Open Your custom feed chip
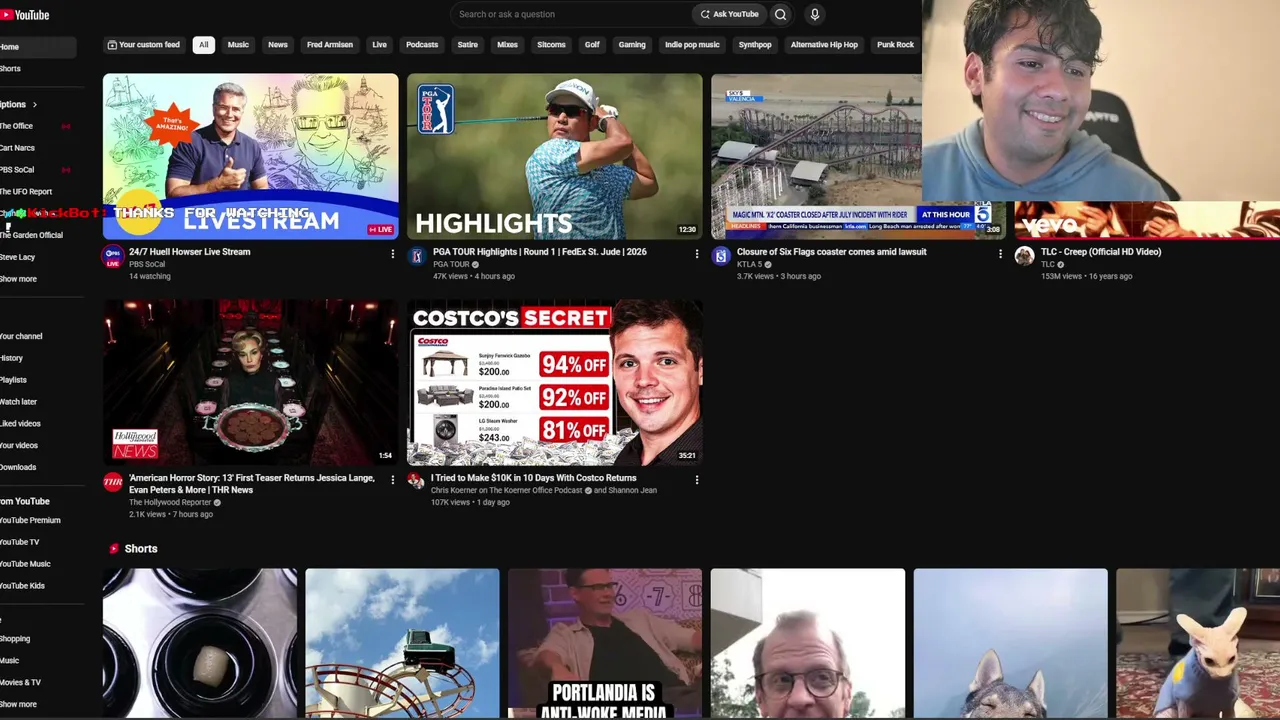This screenshot has width=1280, height=720. pos(144,45)
